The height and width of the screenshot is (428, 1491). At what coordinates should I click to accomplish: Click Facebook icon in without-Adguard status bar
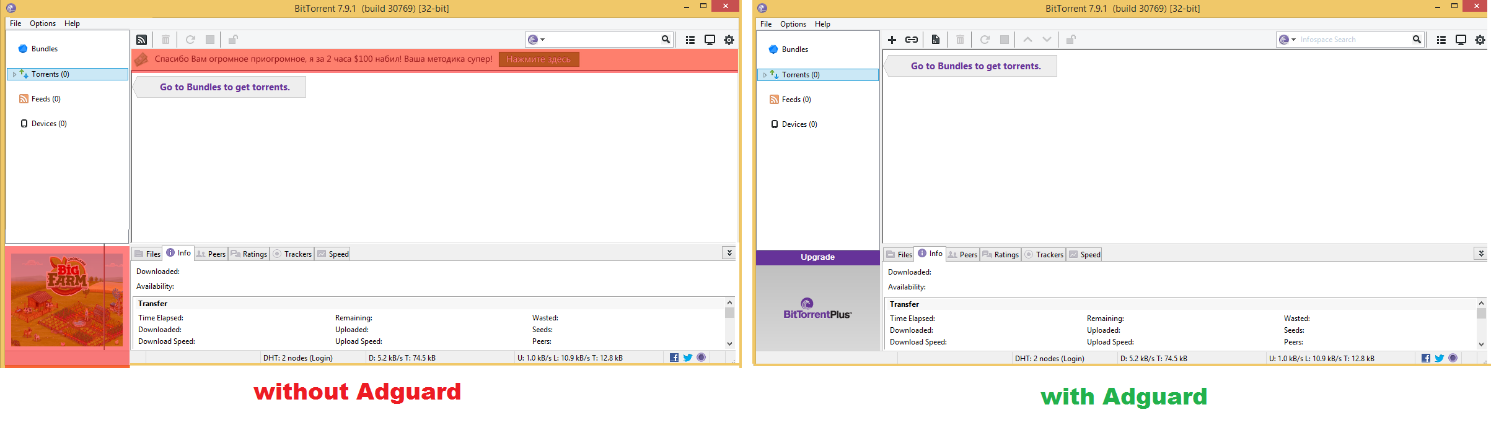coord(675,357)
